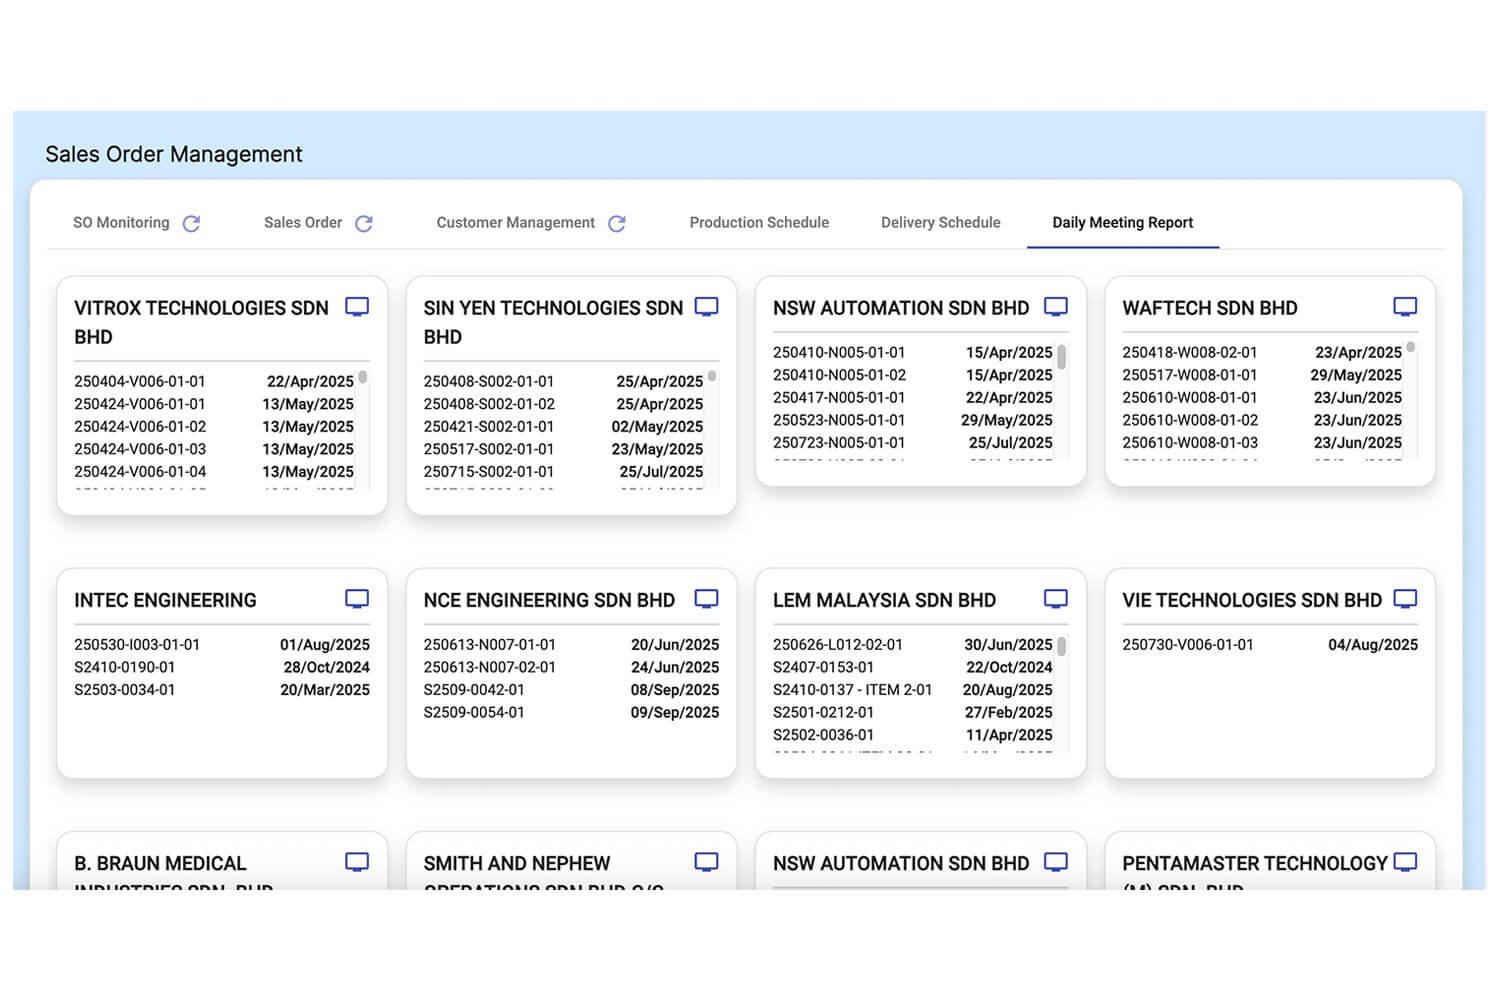
Task: Open monitor icon on VIE Technologies card
Action: [1405, 599]
